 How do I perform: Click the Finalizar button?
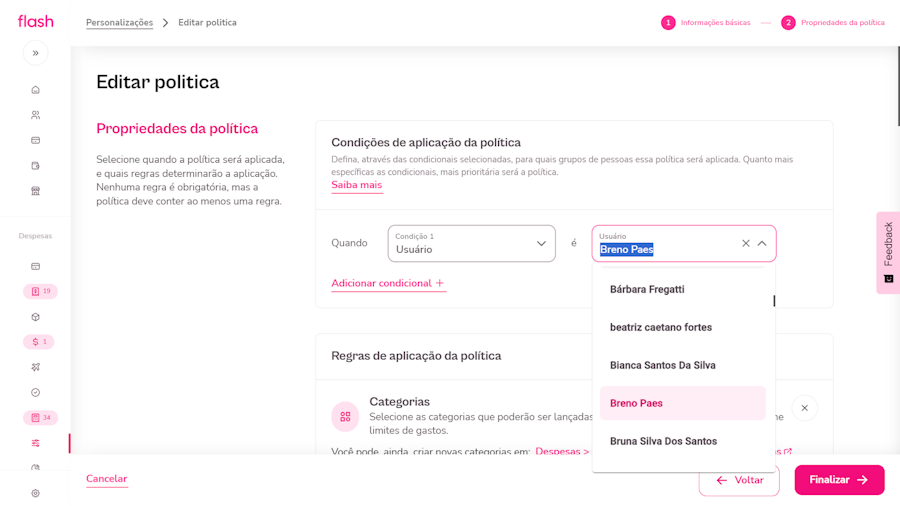click(839, 480)
